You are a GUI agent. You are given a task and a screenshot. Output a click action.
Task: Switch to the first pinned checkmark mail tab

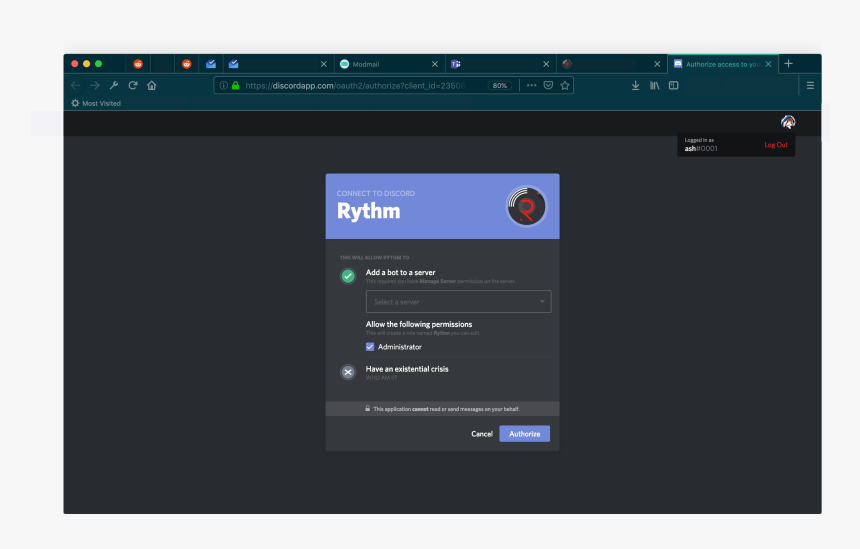tap(211, 64)
